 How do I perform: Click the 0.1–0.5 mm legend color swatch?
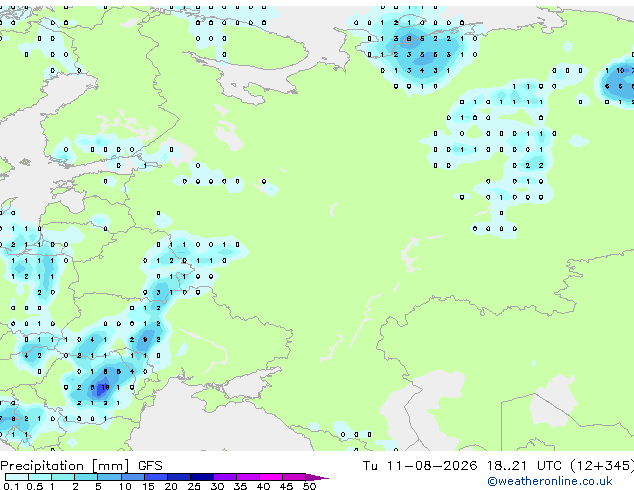pos(17,477)
